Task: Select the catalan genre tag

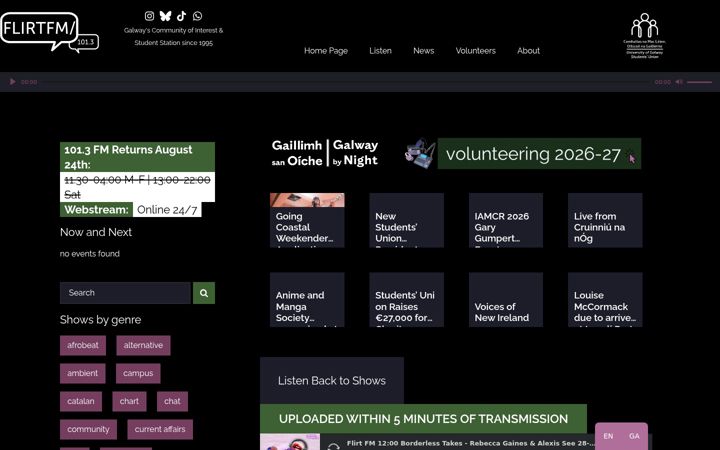Action: click(x=81, y=401)
